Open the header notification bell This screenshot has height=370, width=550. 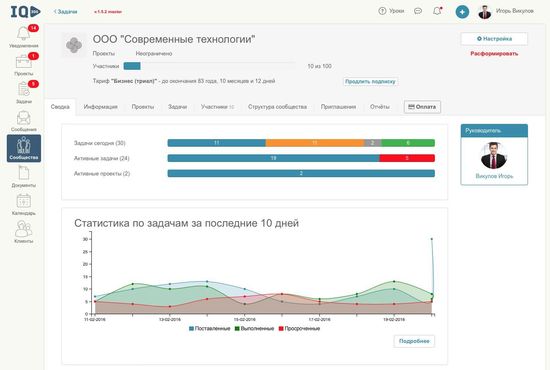(x=437, y=11)
